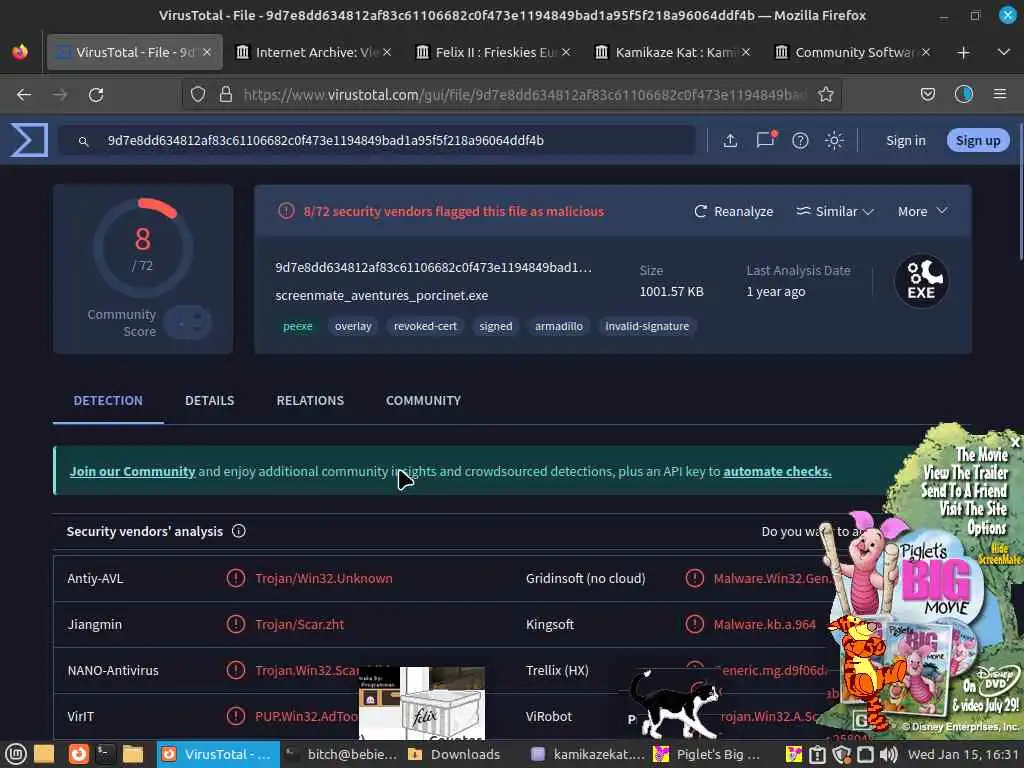Expand the Similar dropdown

[835, 211]
